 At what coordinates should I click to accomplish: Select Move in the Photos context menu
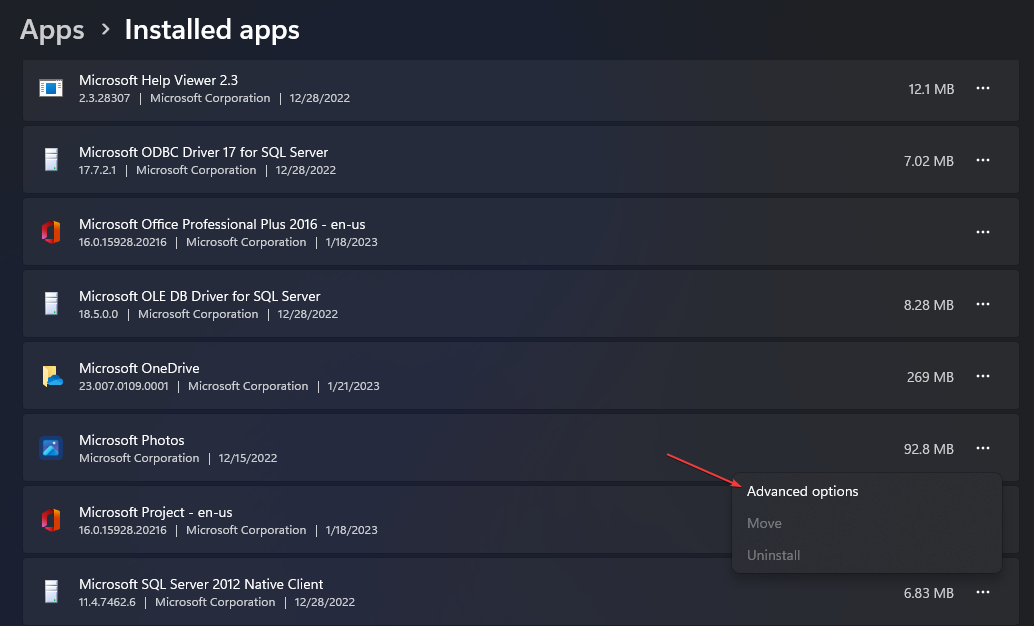(x=764, y=523)
